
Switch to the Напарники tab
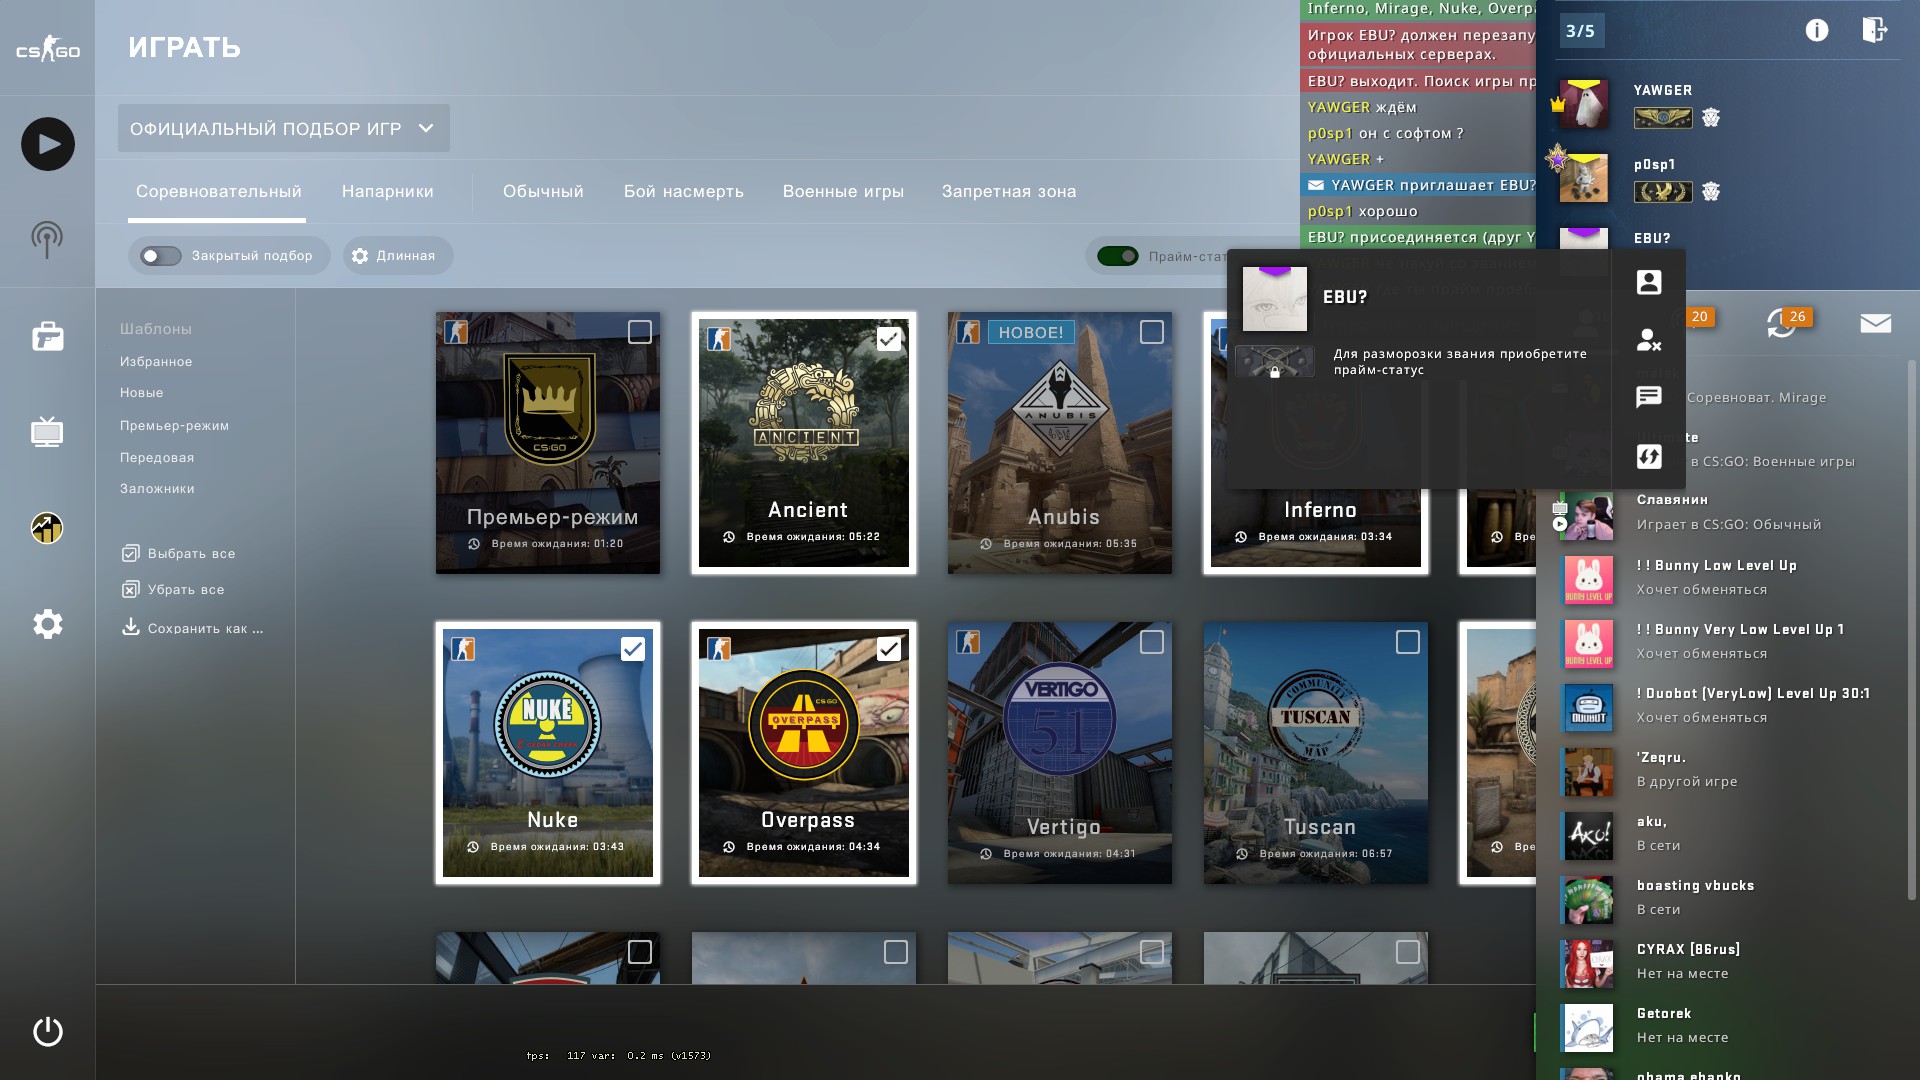click(387, 191)
